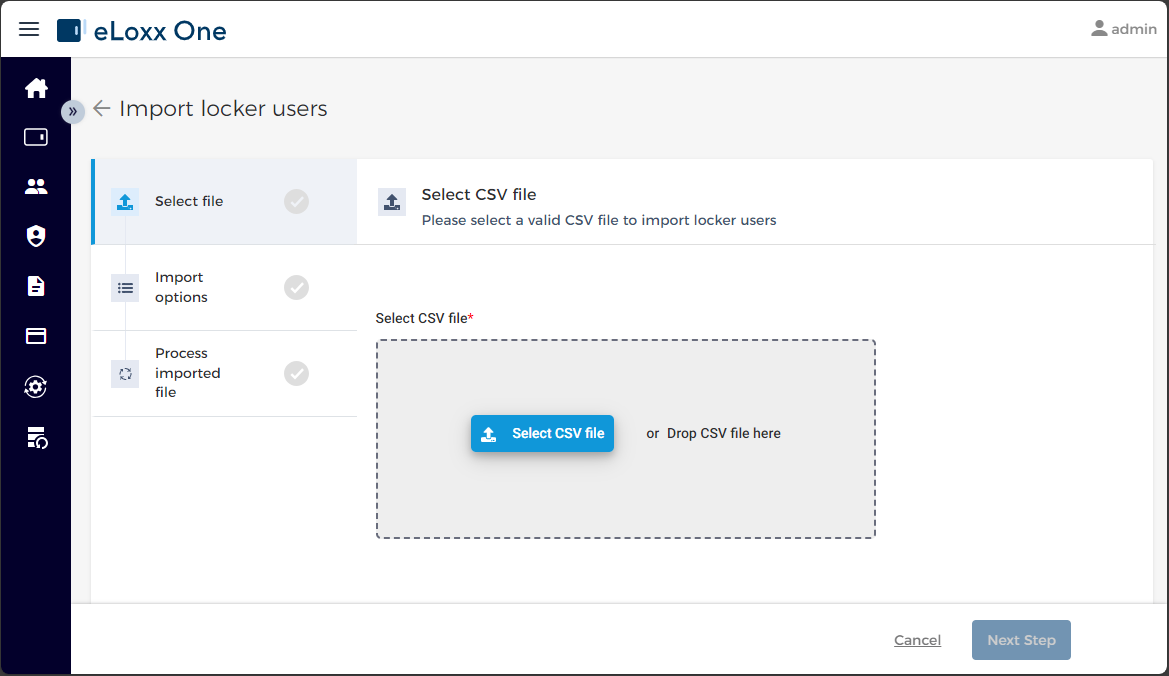Open the lockers sidebar icon
Screen dimensions: 1169x676
36,137
